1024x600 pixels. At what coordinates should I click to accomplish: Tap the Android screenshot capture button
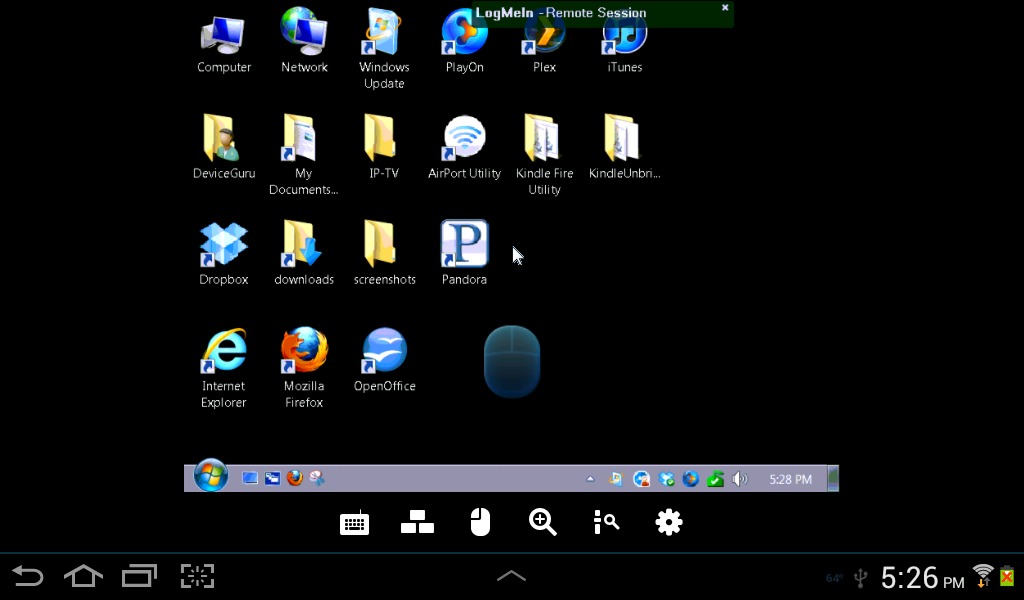[x=197, y=576]
